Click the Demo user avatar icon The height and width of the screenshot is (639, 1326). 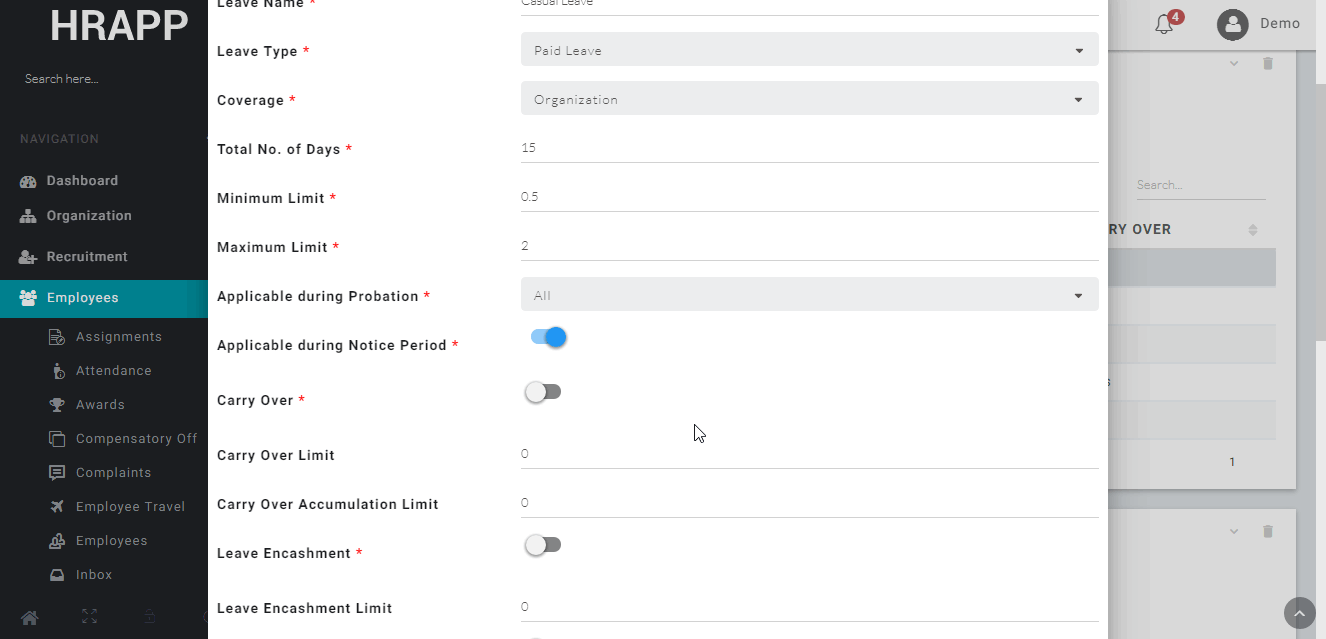(1232, 24)
